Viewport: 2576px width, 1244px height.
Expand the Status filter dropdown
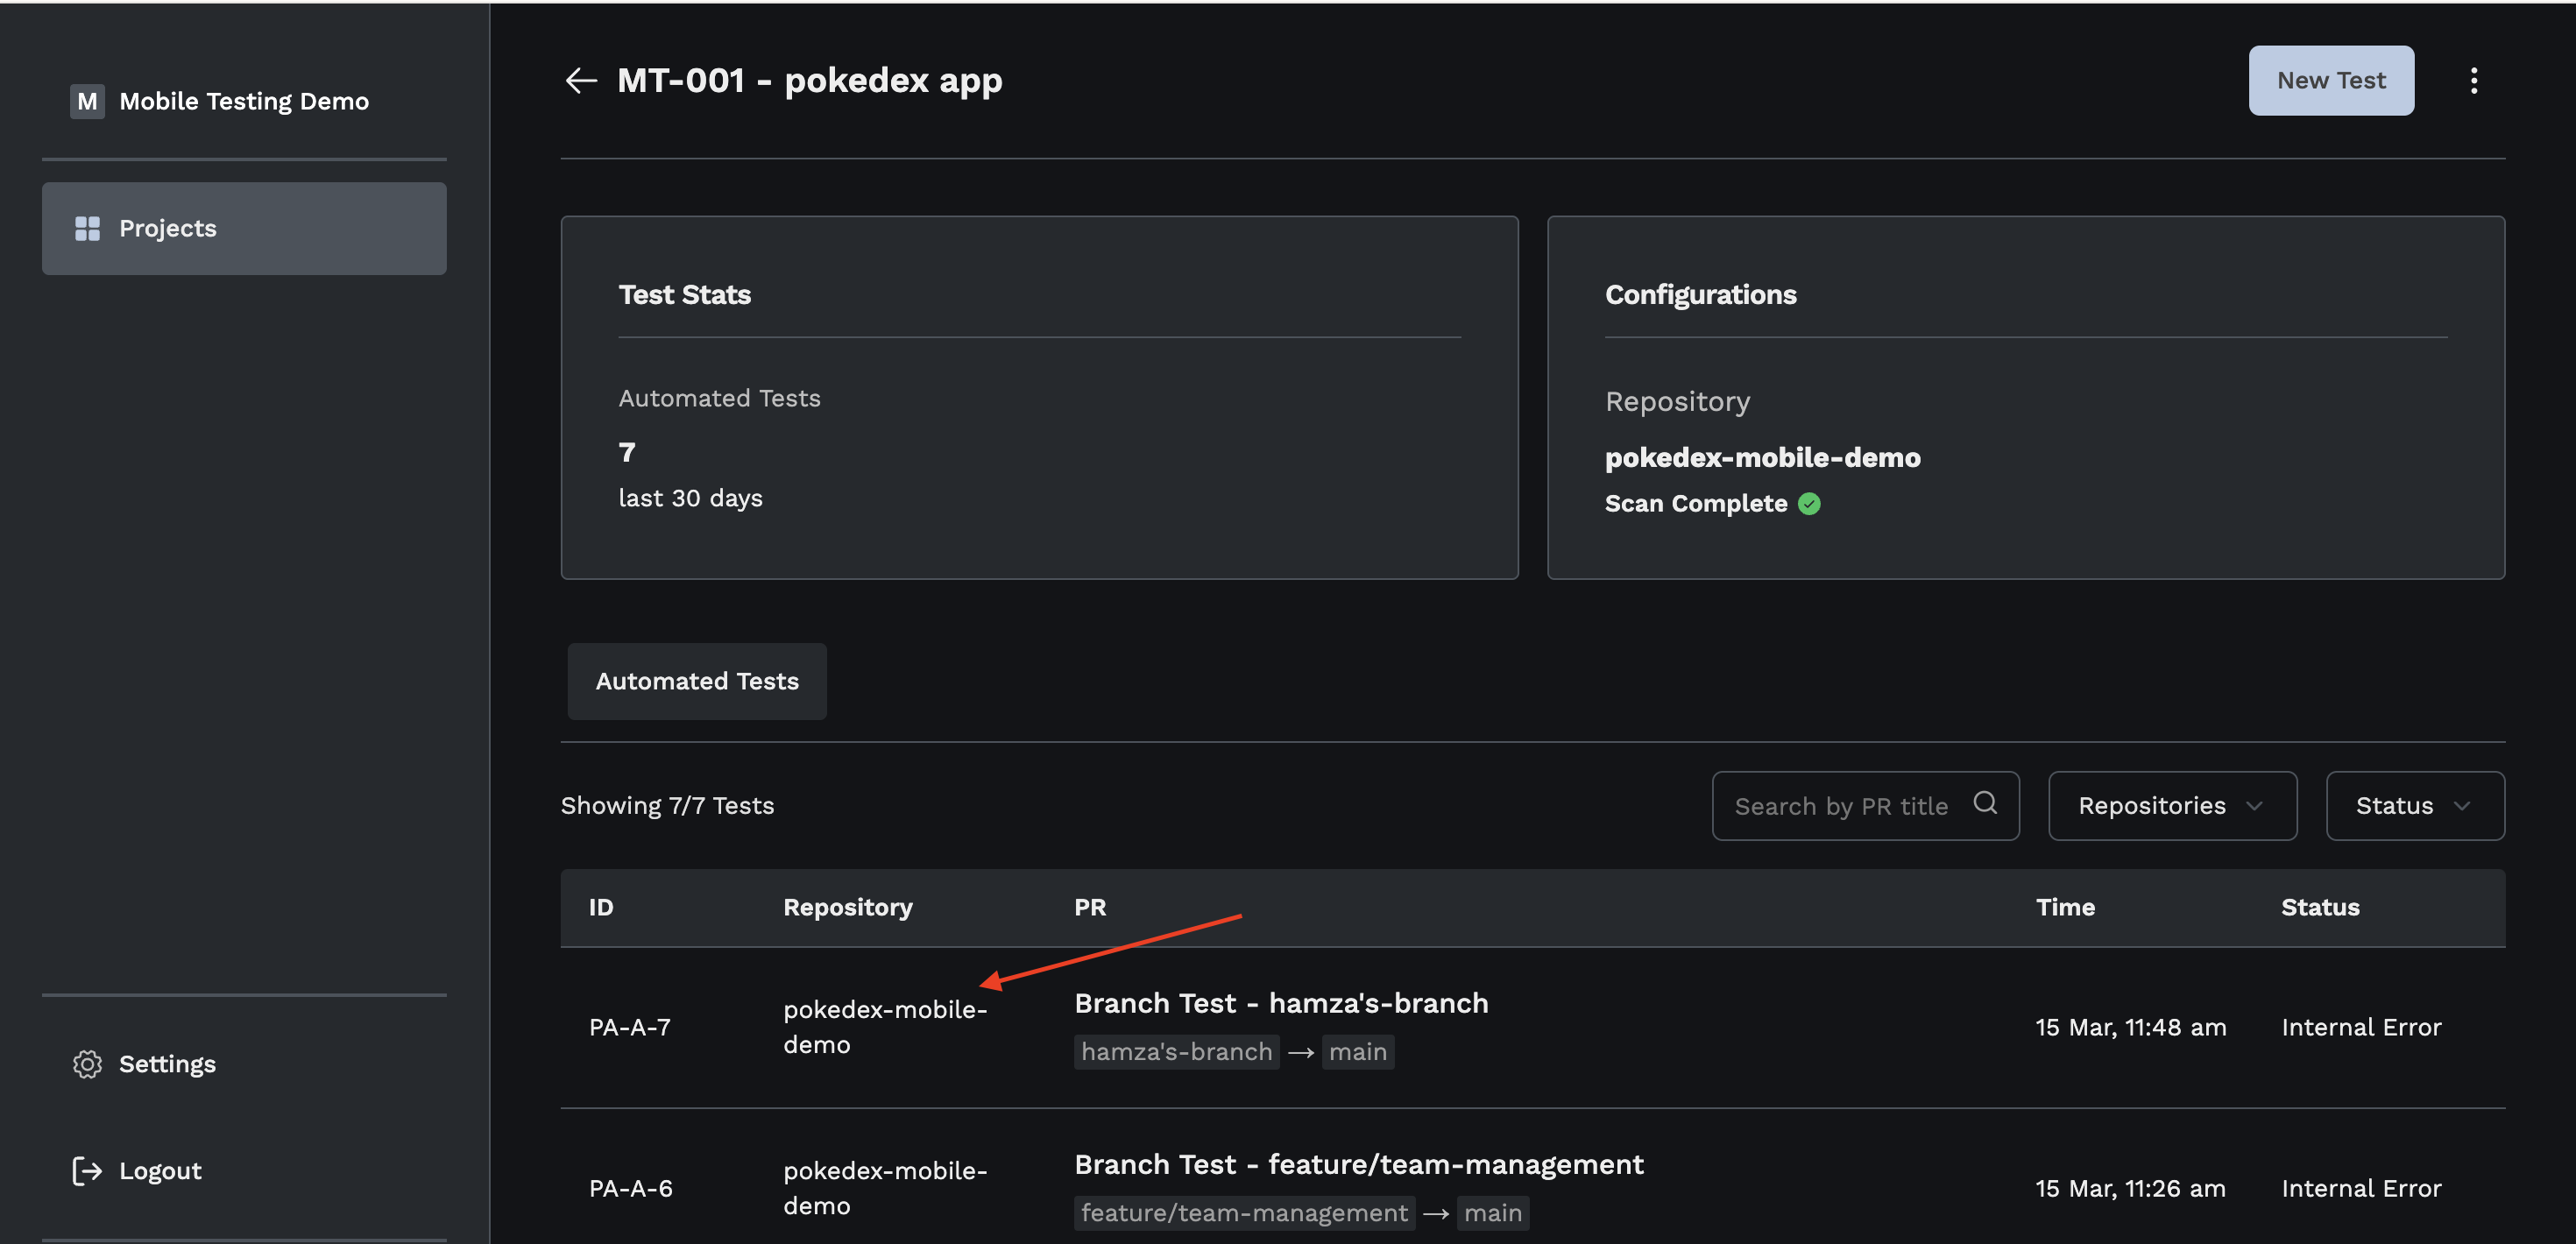coord(2413,805)
